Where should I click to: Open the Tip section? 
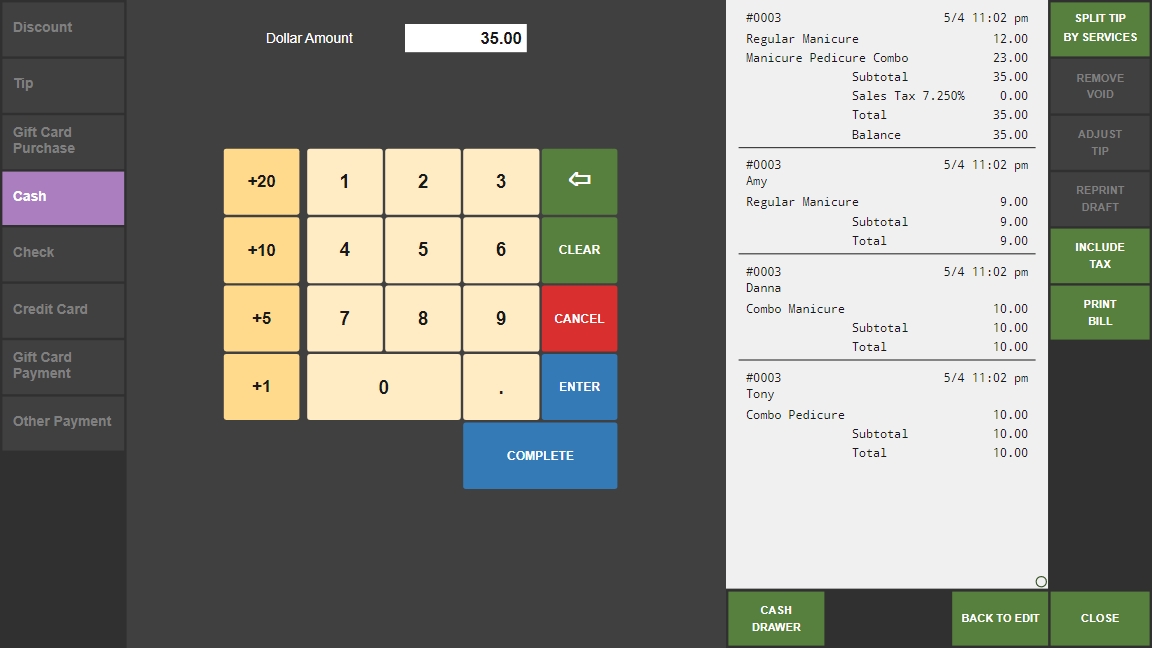coord(63,84)
